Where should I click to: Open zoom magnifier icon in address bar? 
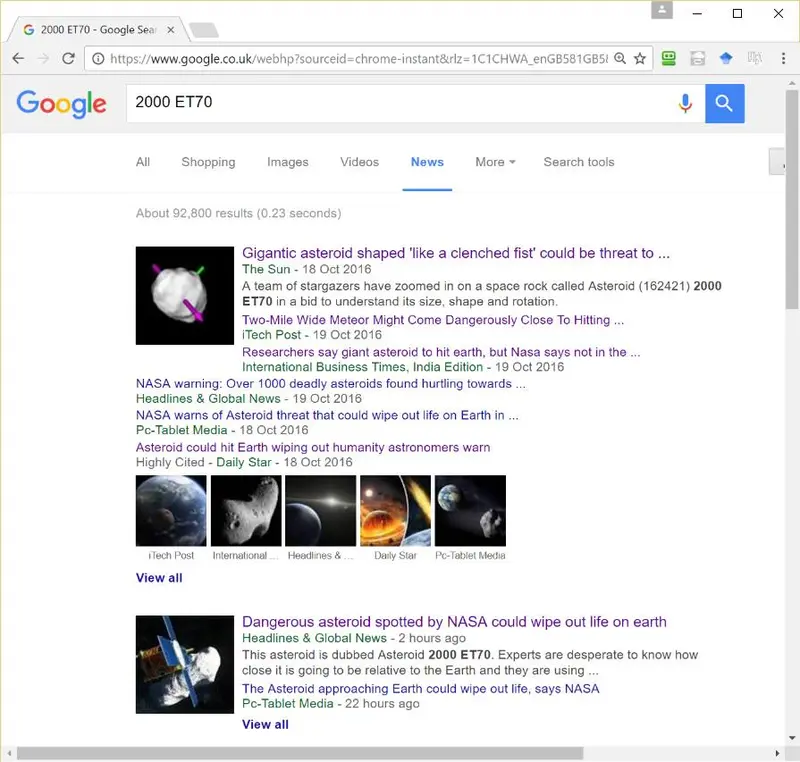[620, 59]
